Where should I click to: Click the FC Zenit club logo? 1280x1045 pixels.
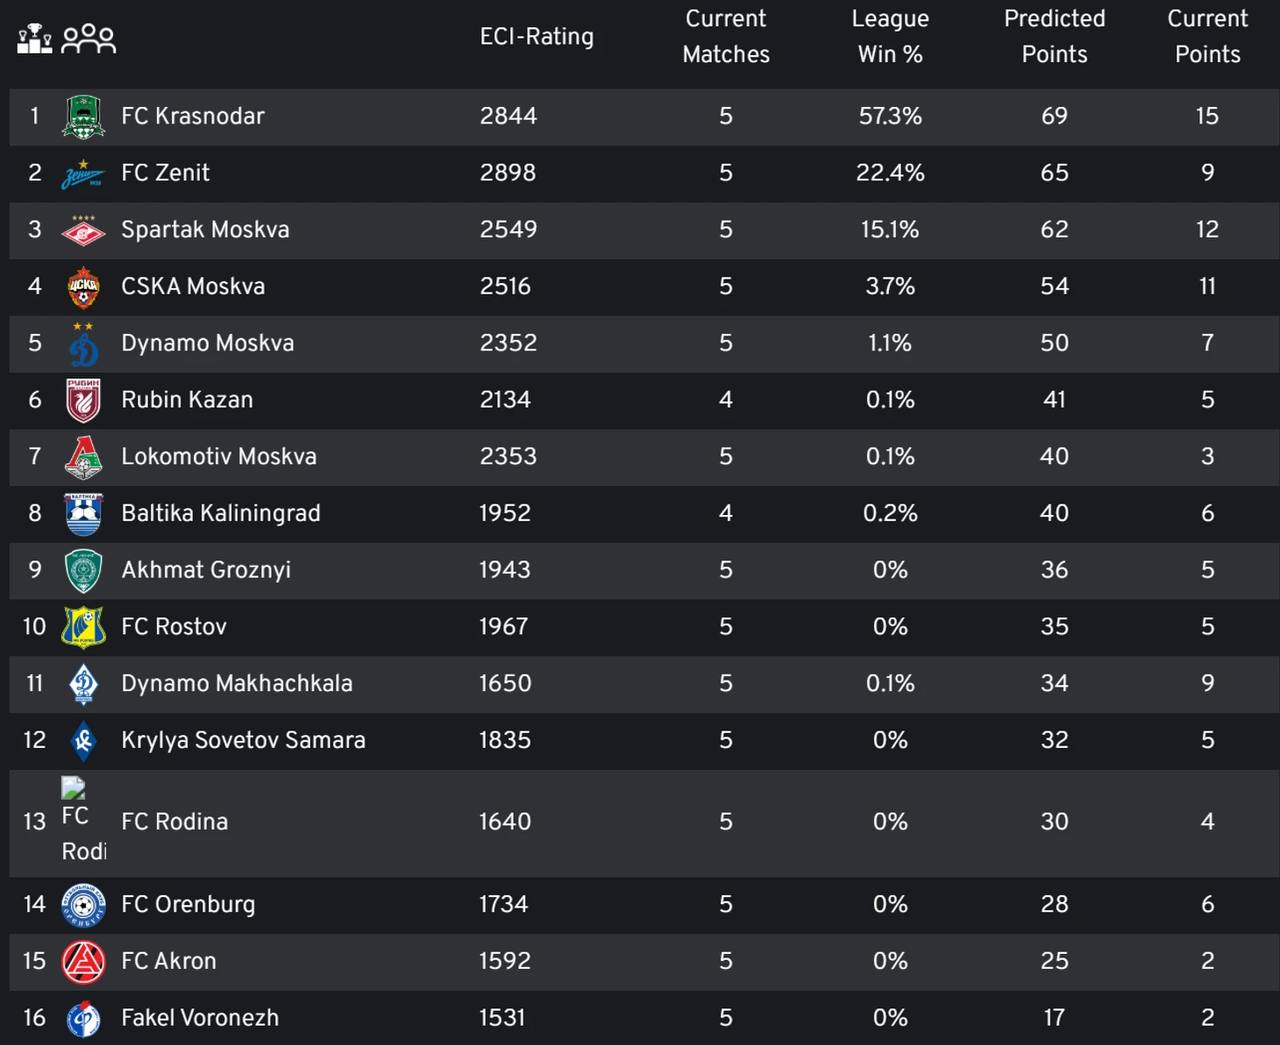84,174
